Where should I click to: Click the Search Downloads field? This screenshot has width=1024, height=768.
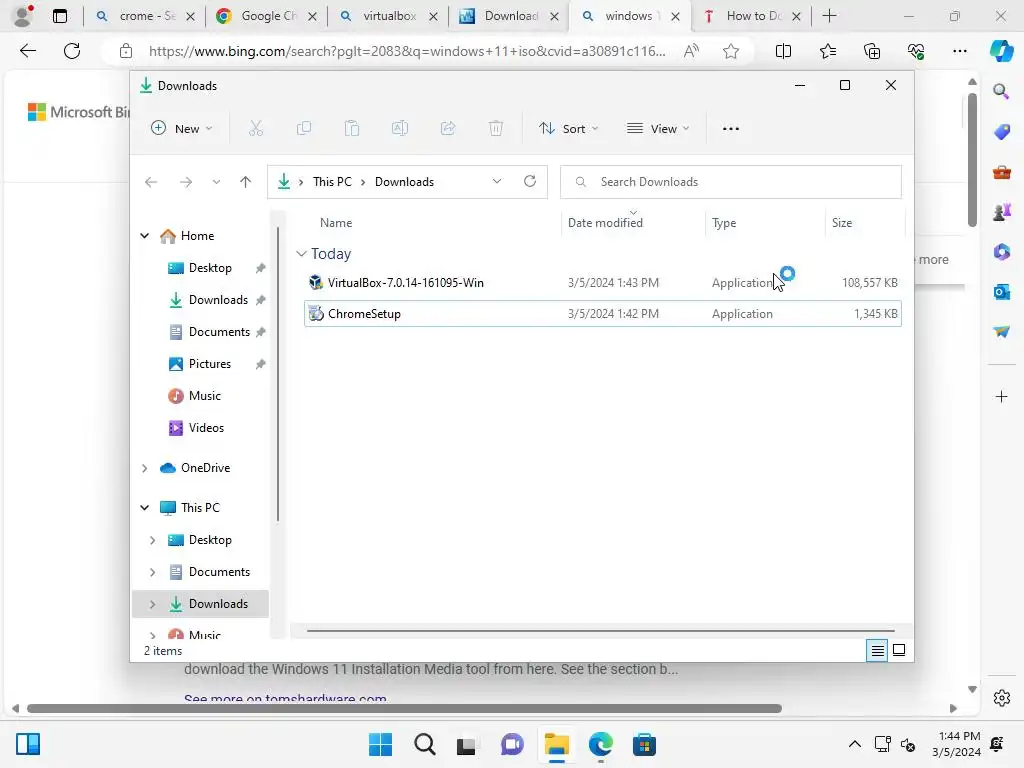tap(731, 182)
